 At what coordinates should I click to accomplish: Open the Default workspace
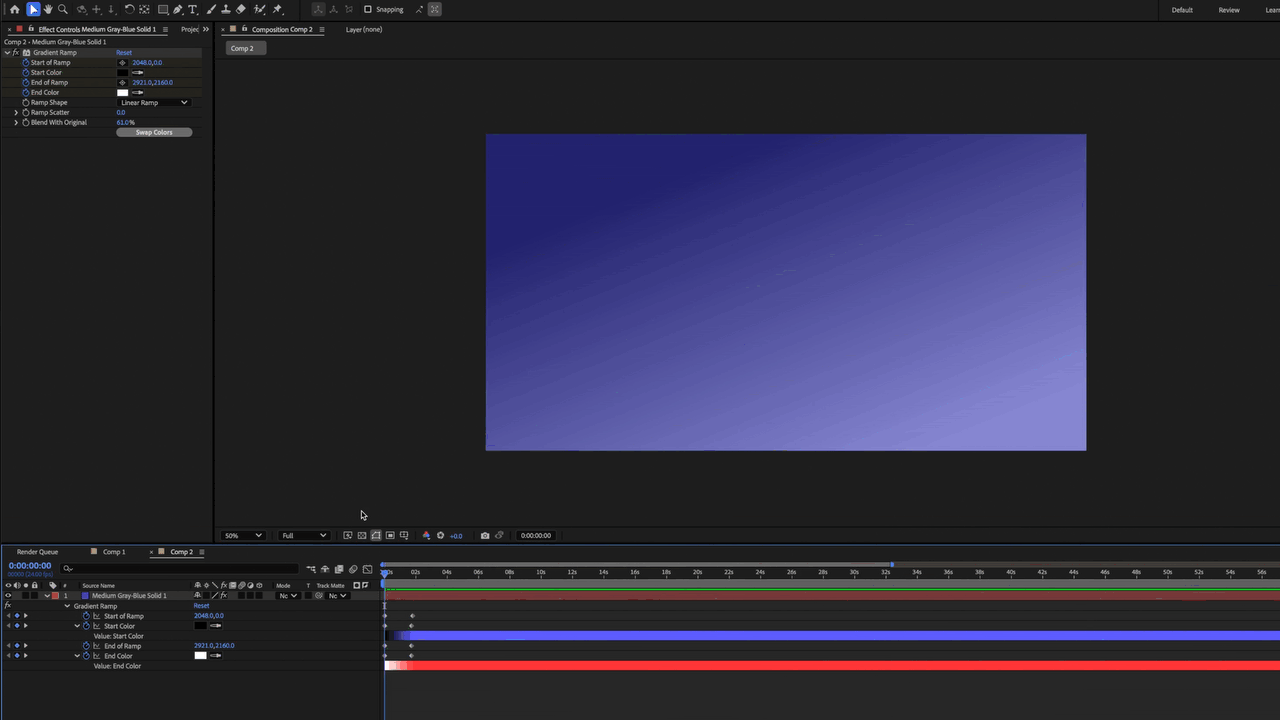click(1182, 10)
